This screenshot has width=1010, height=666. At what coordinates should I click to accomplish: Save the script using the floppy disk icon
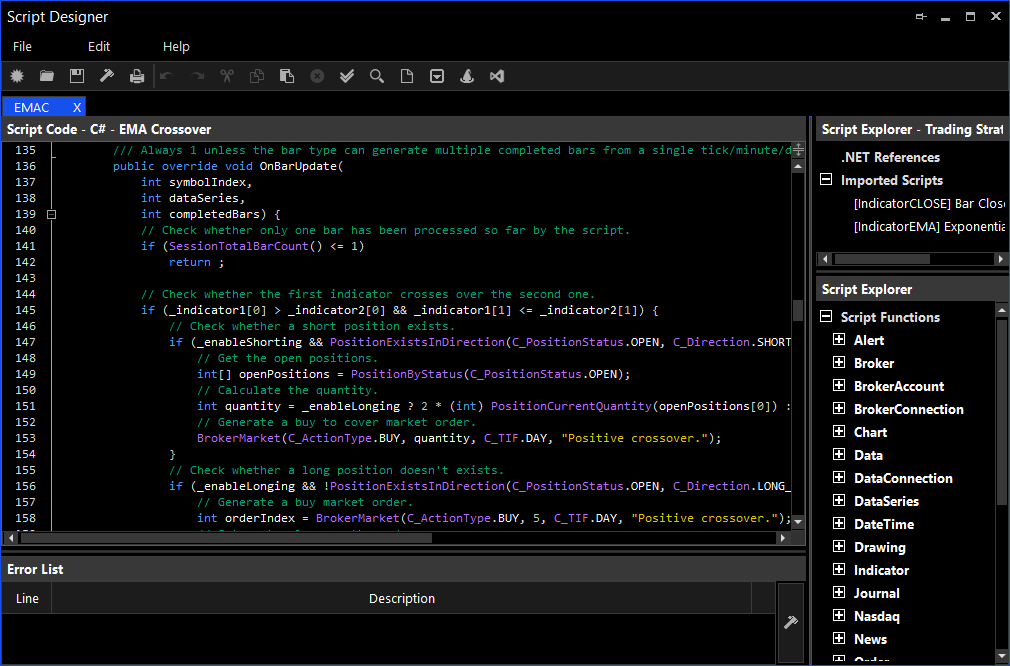tap(77, 76)
